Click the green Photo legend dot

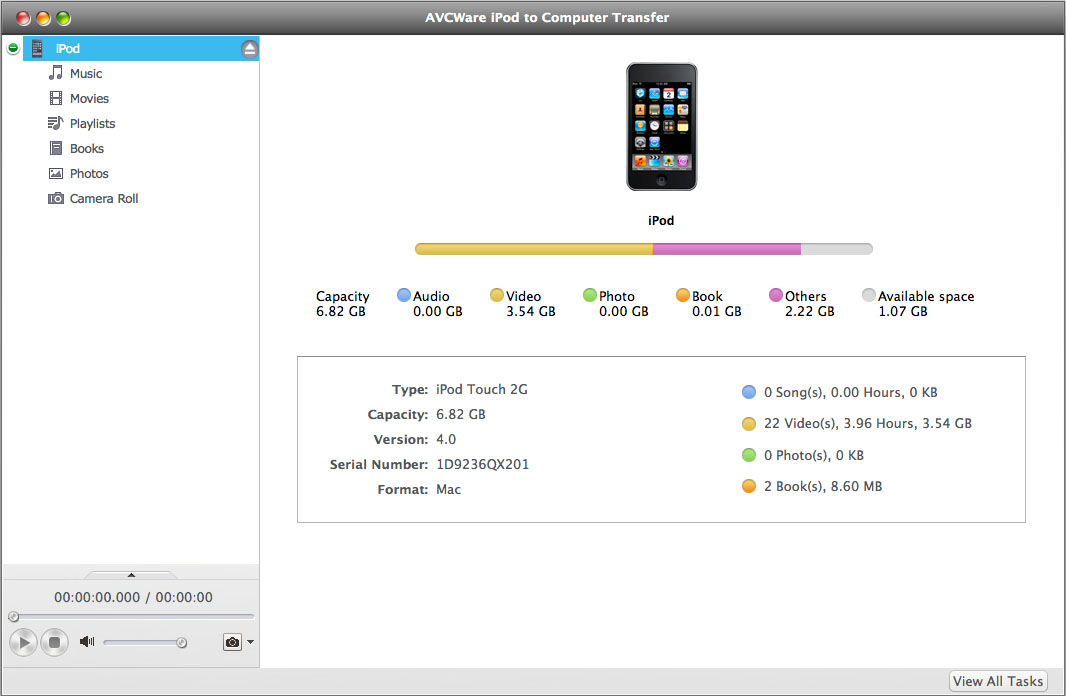tap(589, 295)
